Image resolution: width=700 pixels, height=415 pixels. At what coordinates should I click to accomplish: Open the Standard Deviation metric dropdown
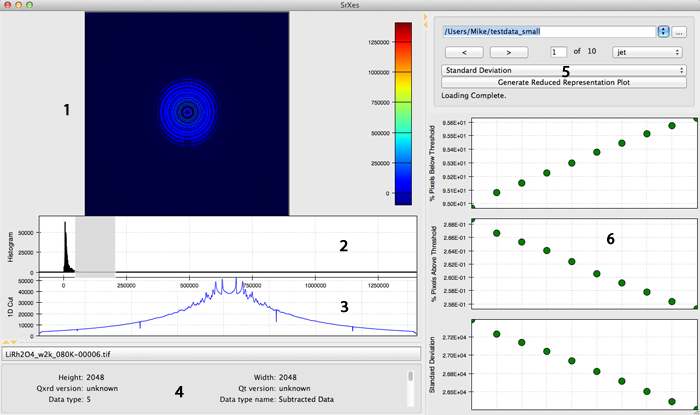[563, 70]
